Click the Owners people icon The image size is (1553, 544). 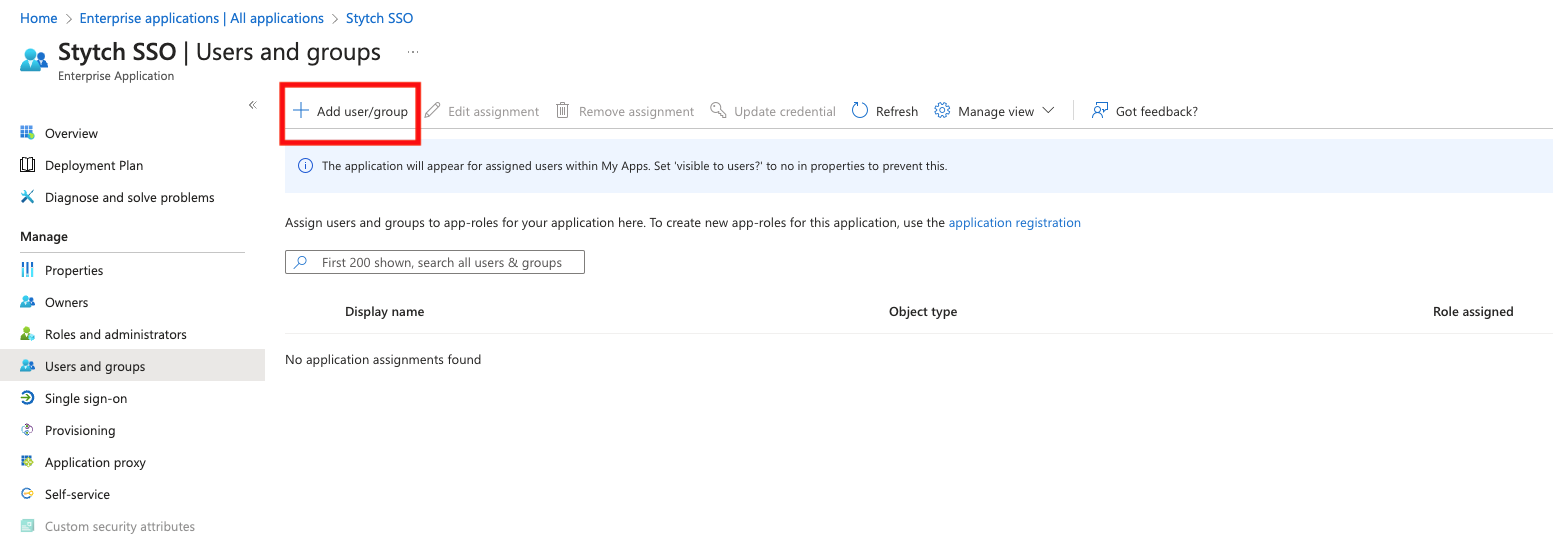pos(28,302)
